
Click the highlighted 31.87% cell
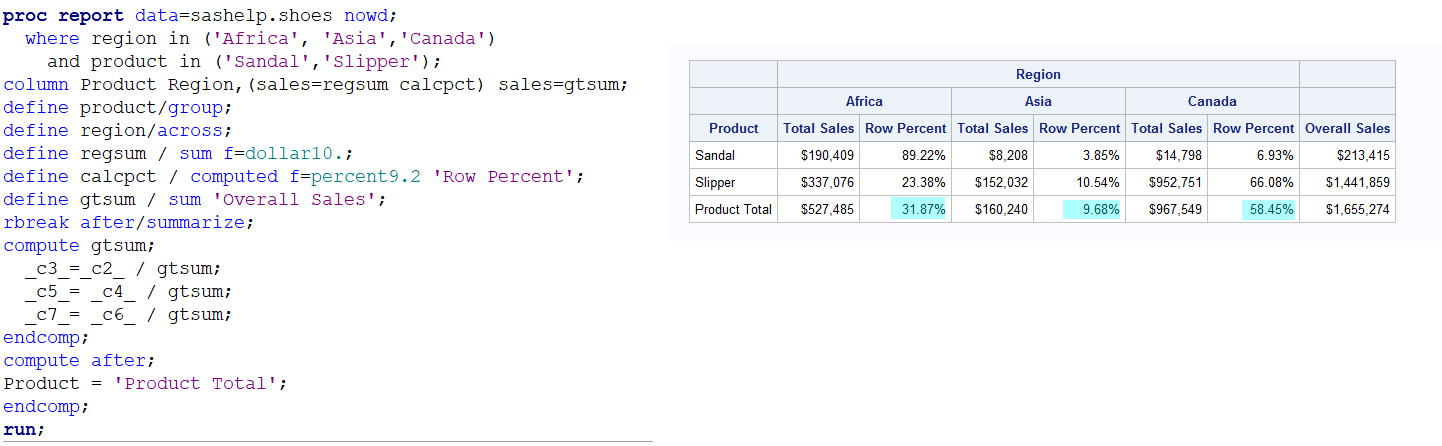point(919,210)
